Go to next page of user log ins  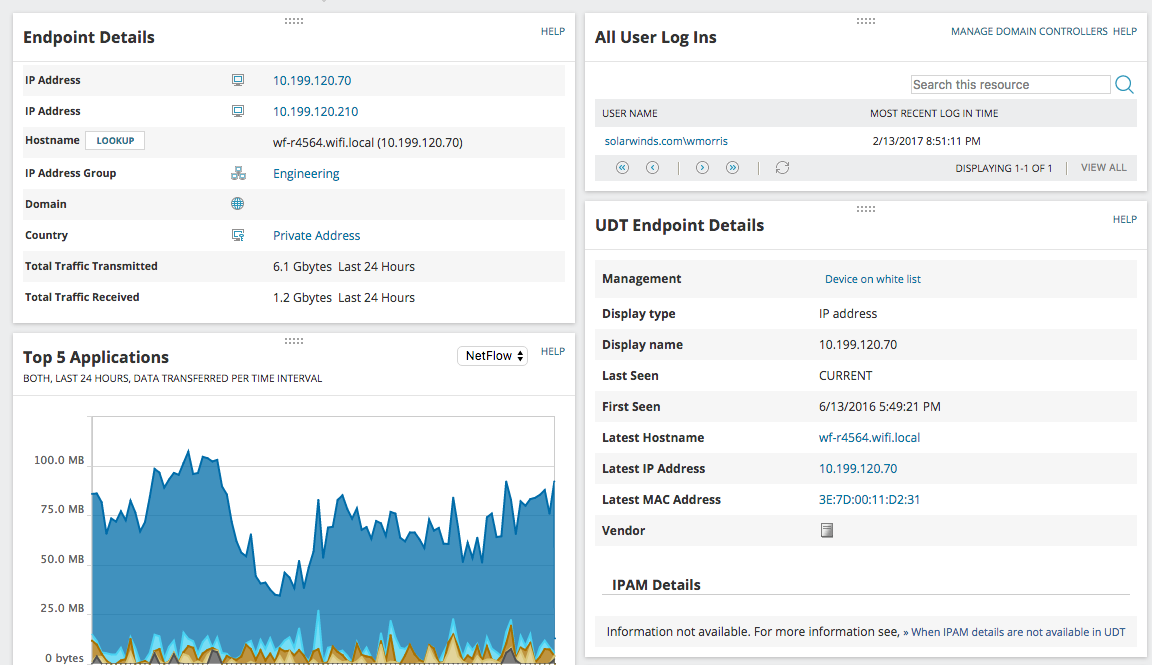702,168
